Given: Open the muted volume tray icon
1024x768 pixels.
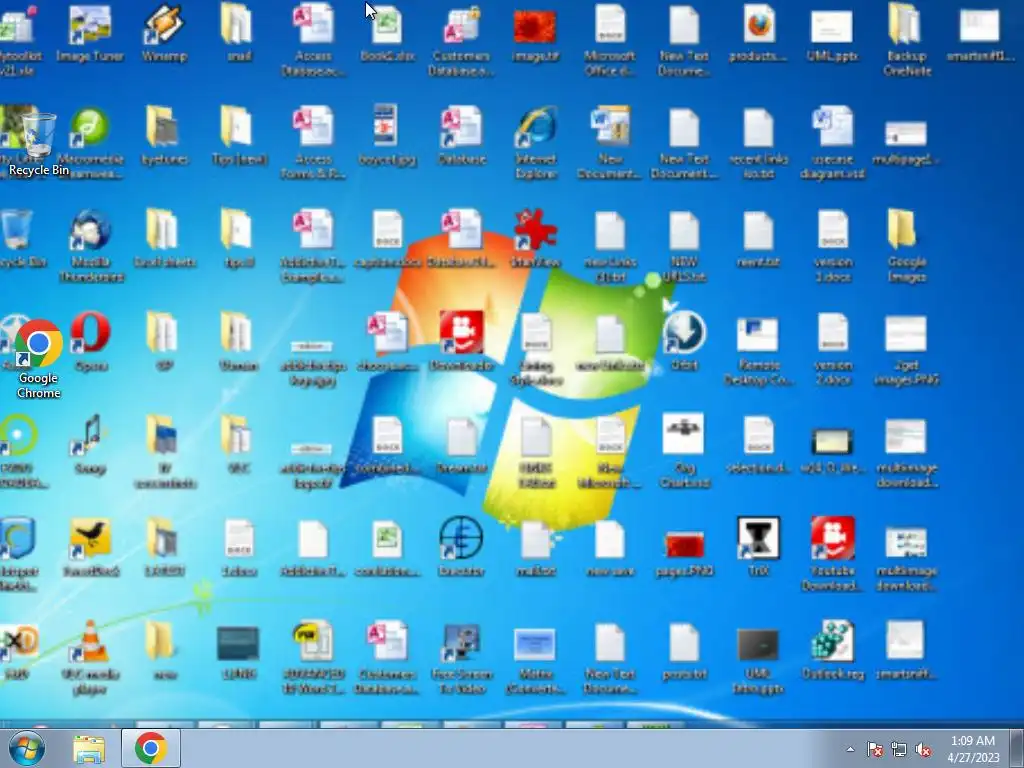Looking at the screenshot, I should 923,749.
